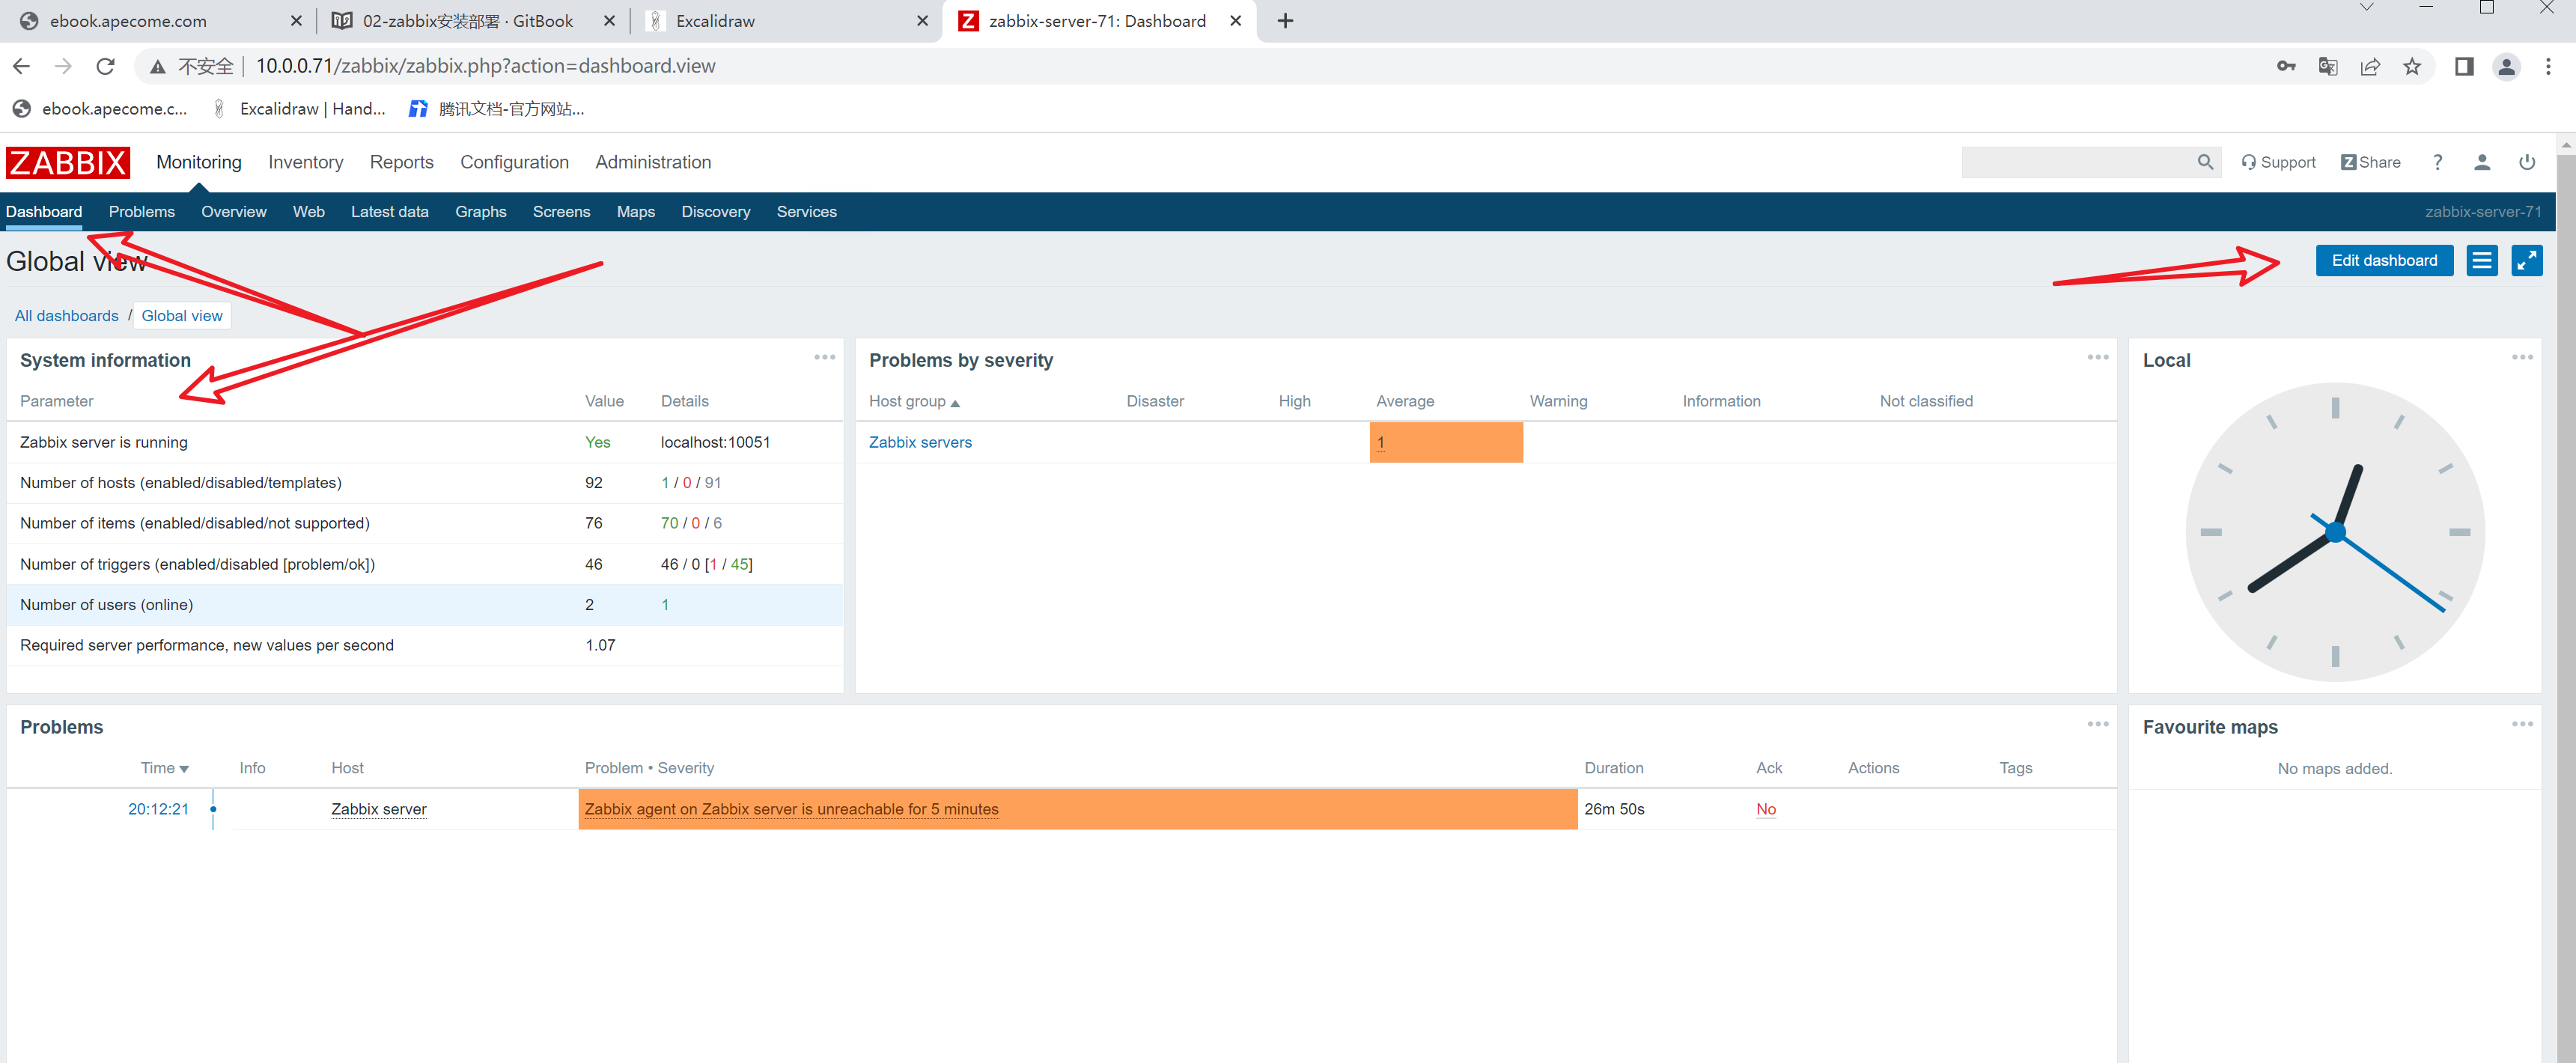Screen dimensions: 2576x1063
Task: Click the Zabbix logo
Action: pyautogui.click(x=68, y=162)
